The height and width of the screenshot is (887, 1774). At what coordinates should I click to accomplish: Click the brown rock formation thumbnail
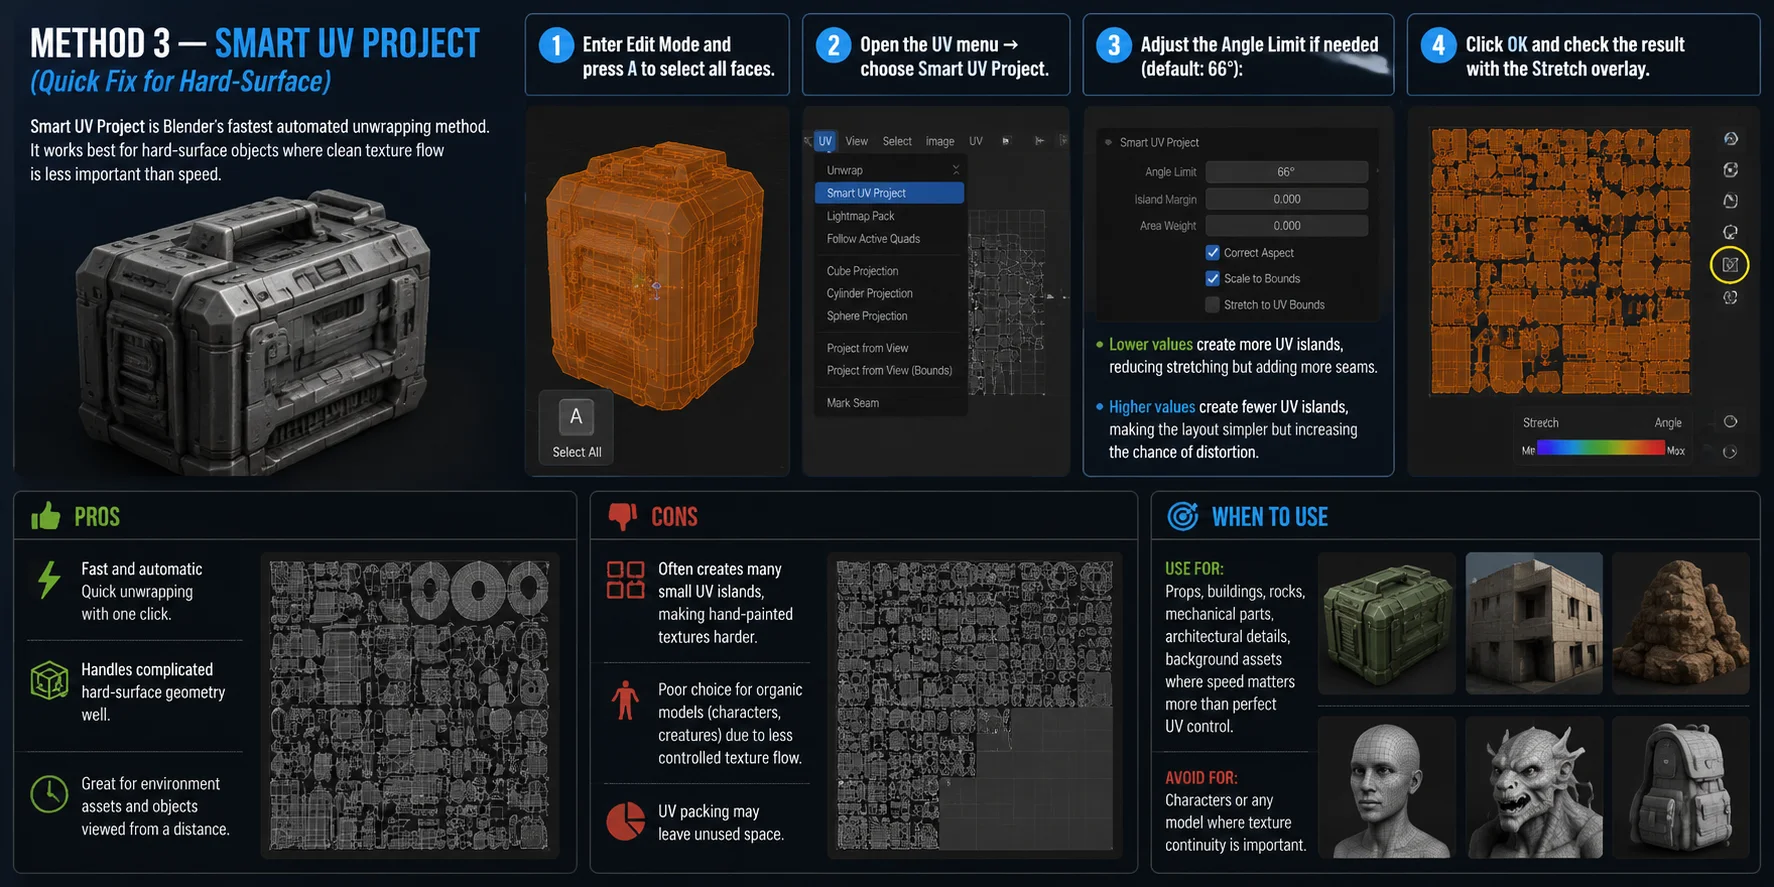click(1681, 623)
